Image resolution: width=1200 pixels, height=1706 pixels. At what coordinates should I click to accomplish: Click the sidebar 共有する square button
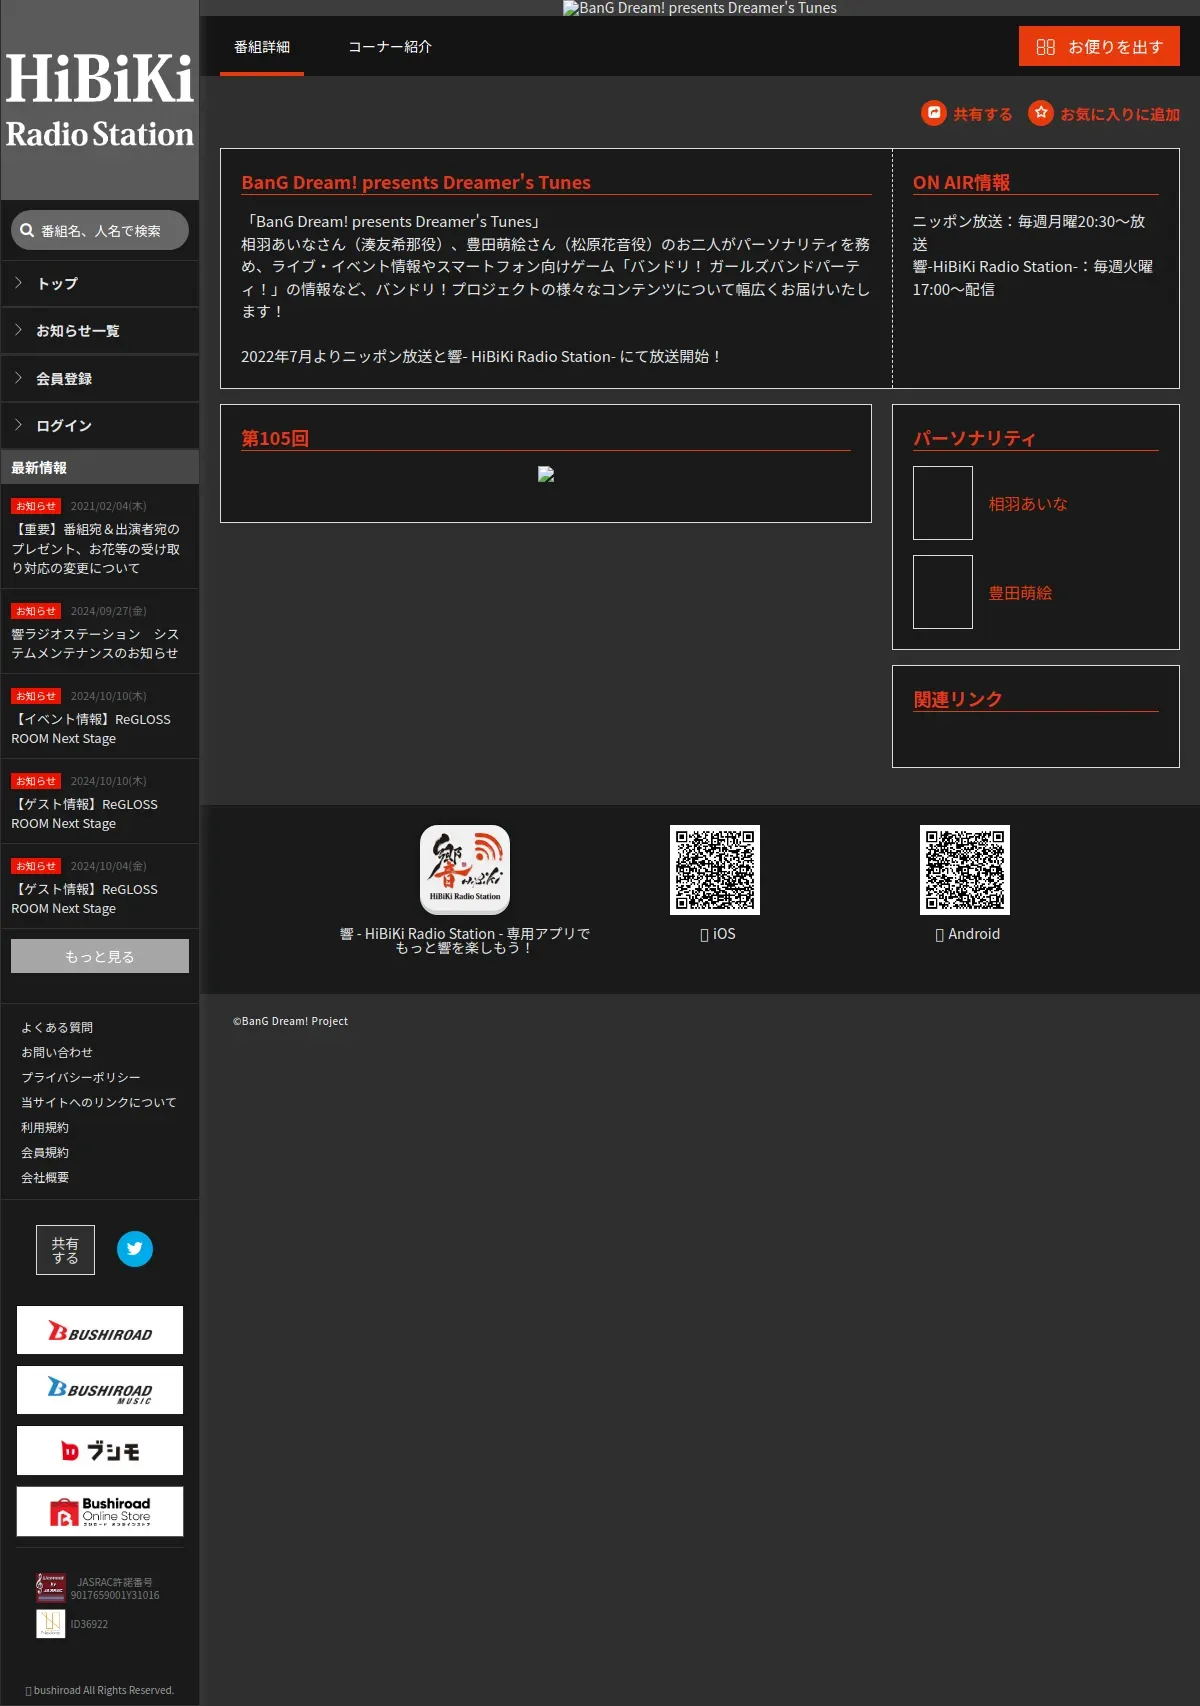point(65,1250)
